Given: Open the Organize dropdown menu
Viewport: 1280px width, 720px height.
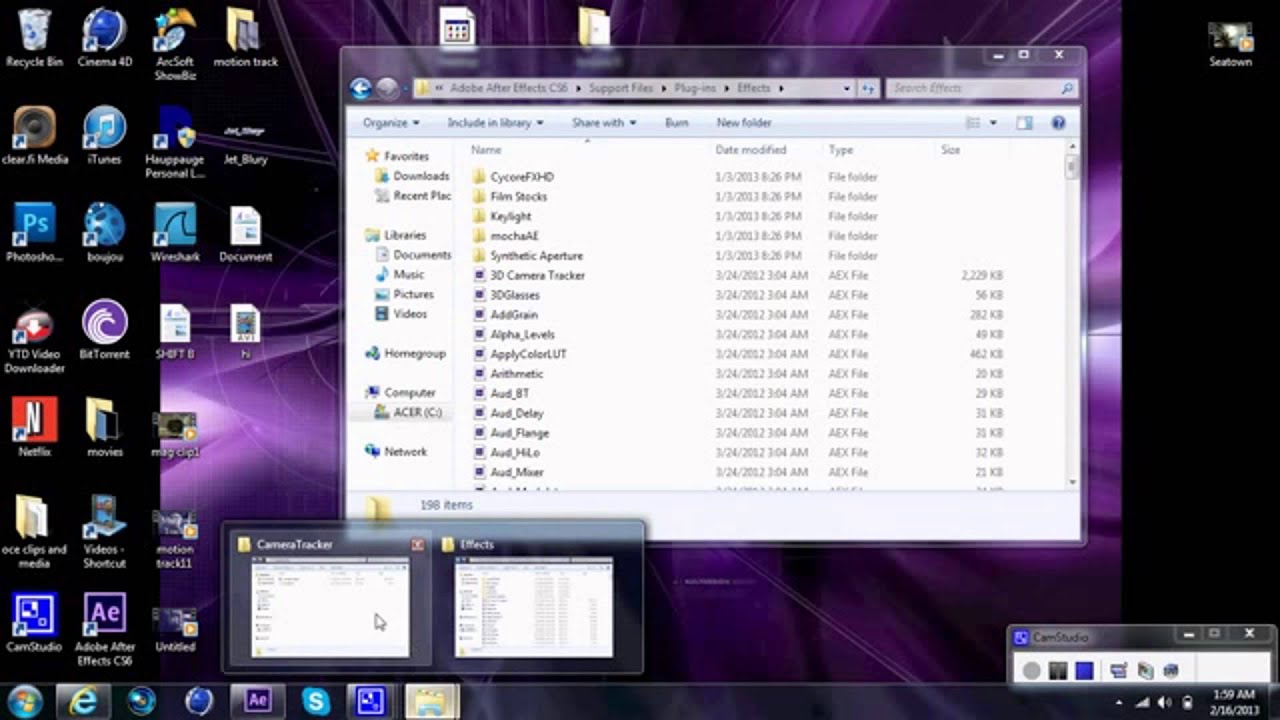Looking at the screenshot, I should pyautogui.click(x=391, y=123).
